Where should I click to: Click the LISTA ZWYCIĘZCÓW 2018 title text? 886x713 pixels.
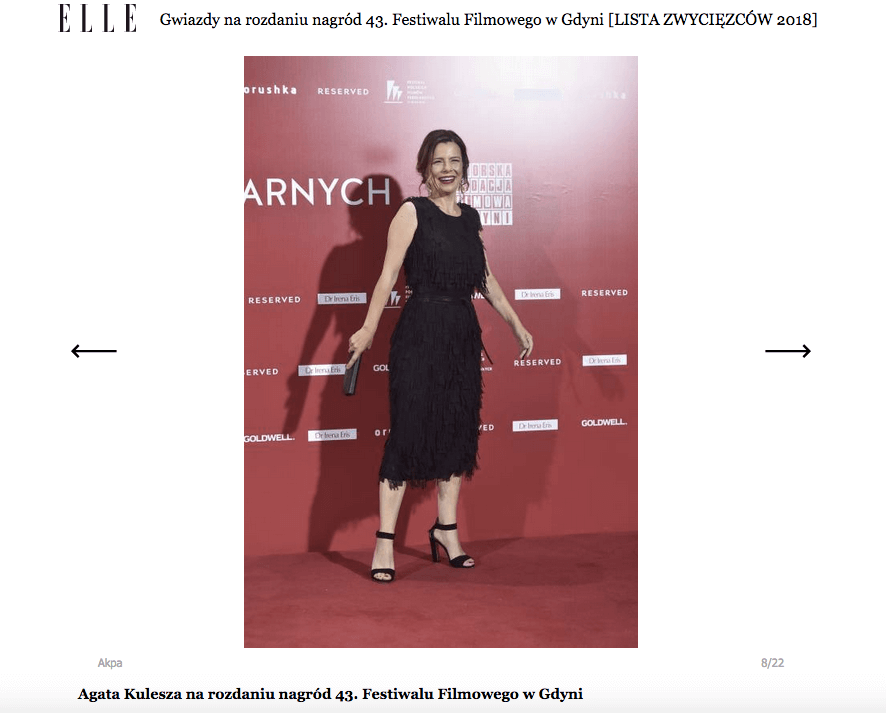[713, 19]
